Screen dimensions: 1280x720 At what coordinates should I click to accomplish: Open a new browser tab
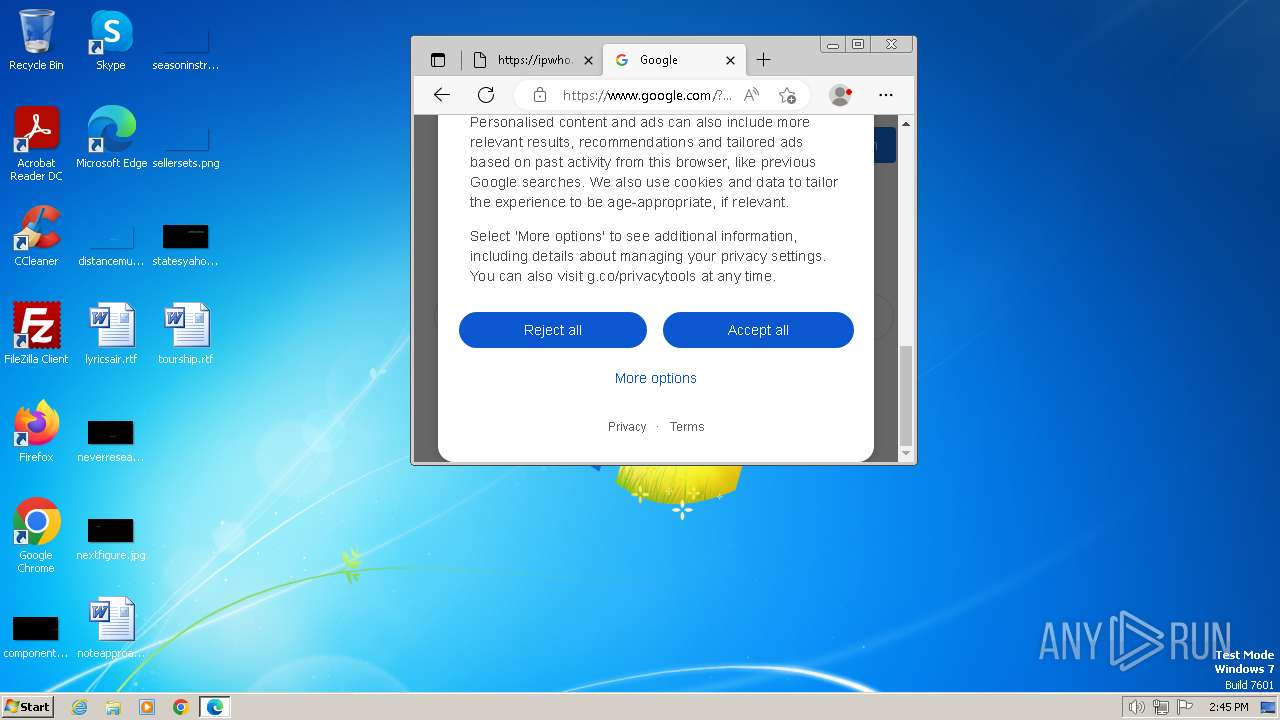tap(763, 60)
